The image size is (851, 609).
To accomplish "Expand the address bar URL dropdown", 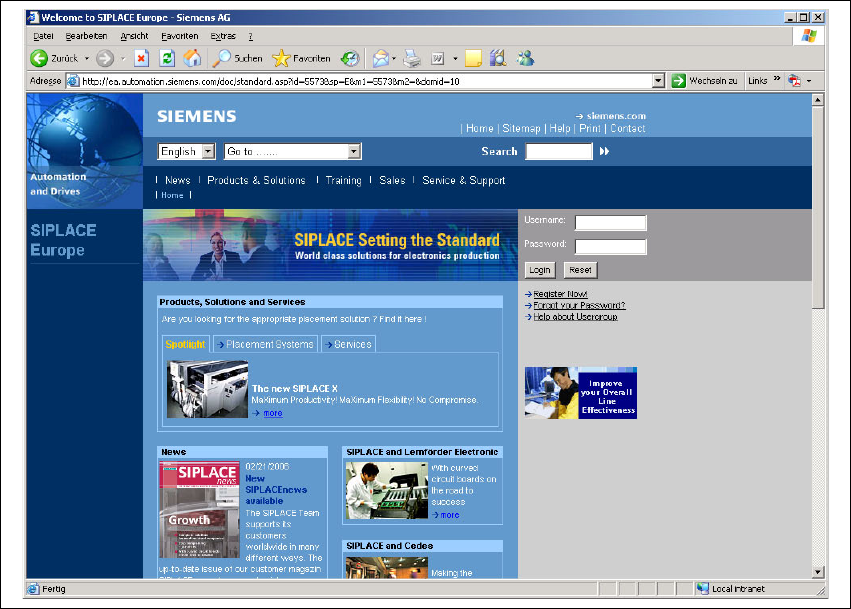I will (x=658, y=81).
